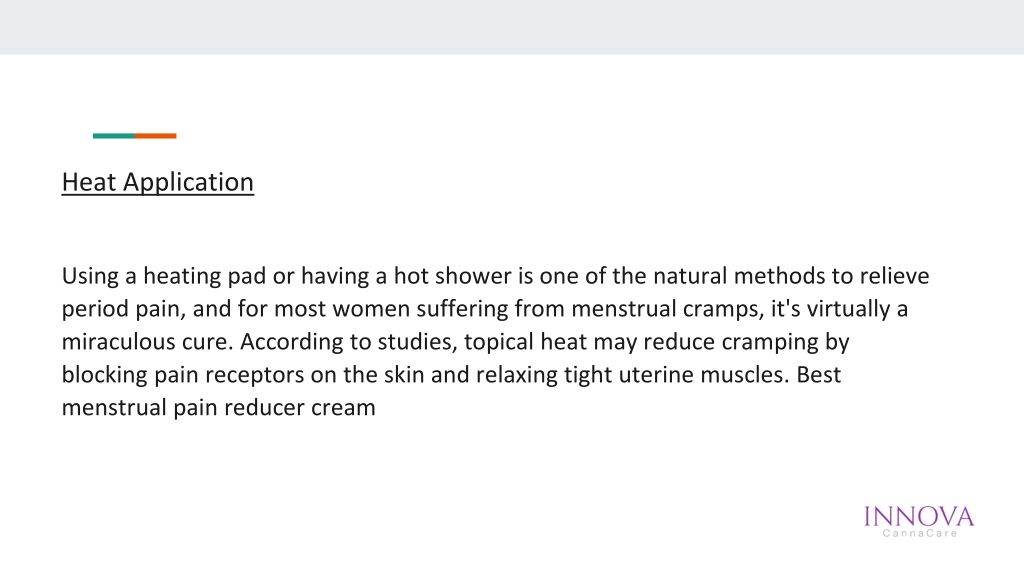Click the gray banner at the top

coord(512,27)
